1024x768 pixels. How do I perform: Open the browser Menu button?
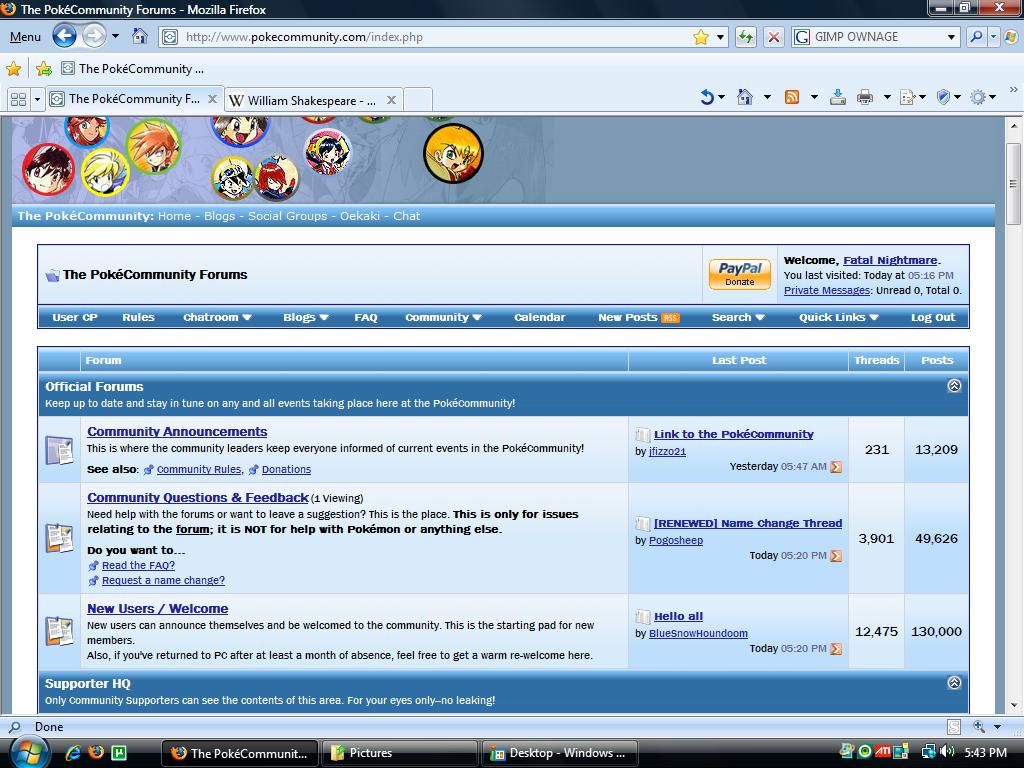pyautogui.click(x=25, y=37)
